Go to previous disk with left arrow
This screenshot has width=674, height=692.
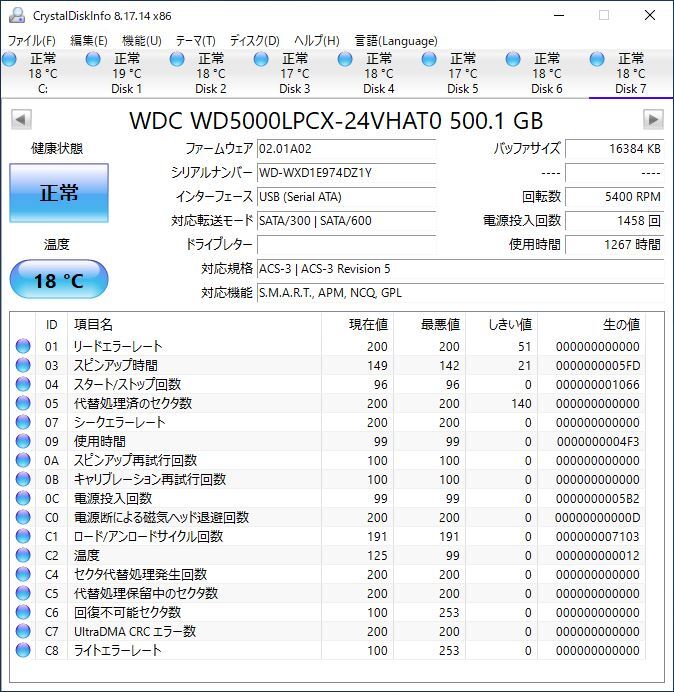click(21, 120)
